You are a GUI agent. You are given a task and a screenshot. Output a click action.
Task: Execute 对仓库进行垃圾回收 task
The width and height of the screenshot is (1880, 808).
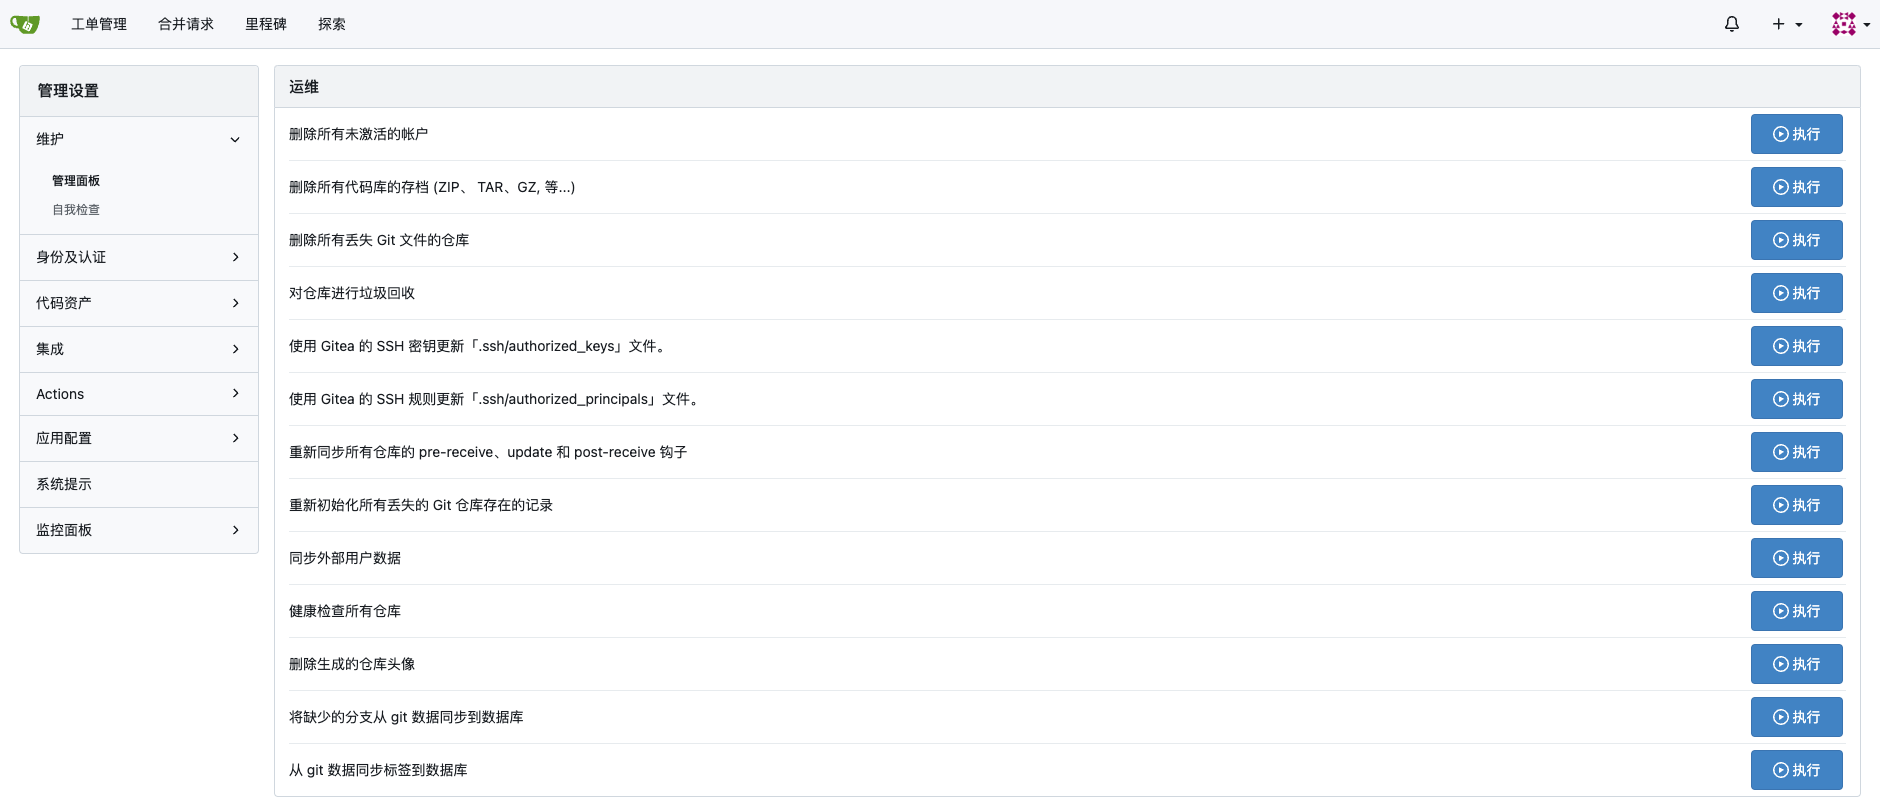(1796, 293)
